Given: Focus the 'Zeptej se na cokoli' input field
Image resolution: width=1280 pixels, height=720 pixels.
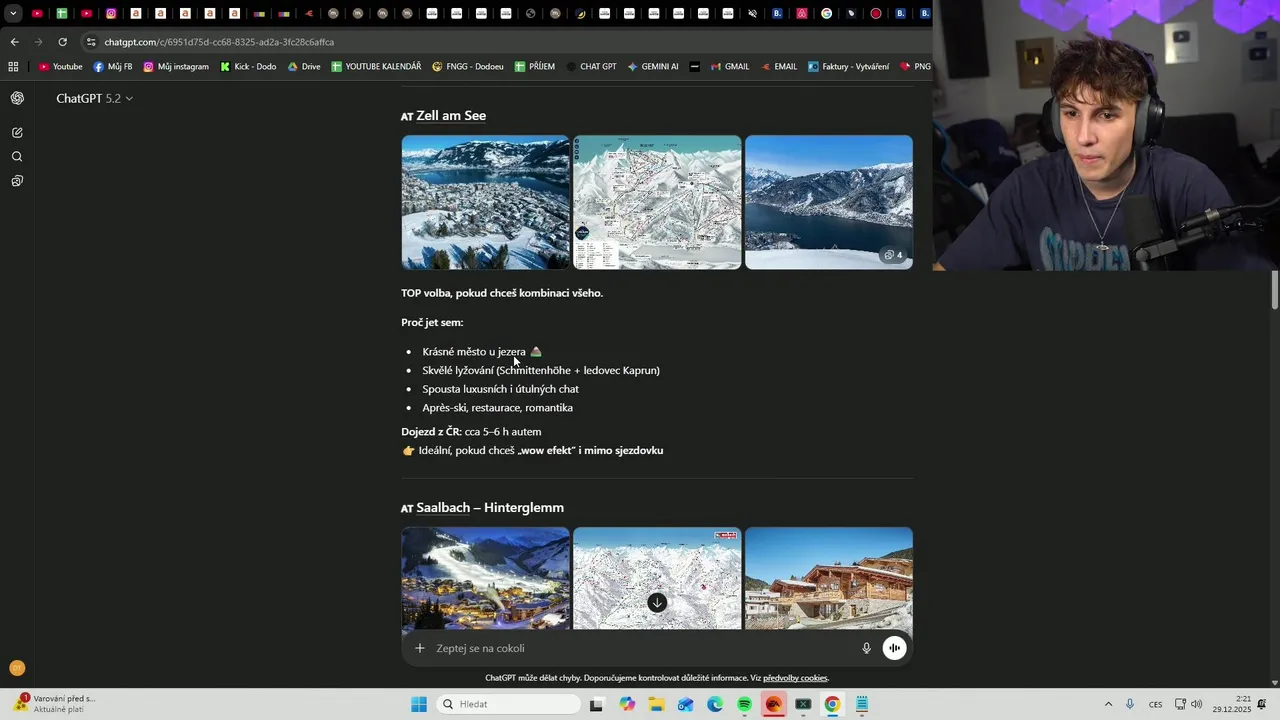Looking at the screenshot, I should [640, 648].
